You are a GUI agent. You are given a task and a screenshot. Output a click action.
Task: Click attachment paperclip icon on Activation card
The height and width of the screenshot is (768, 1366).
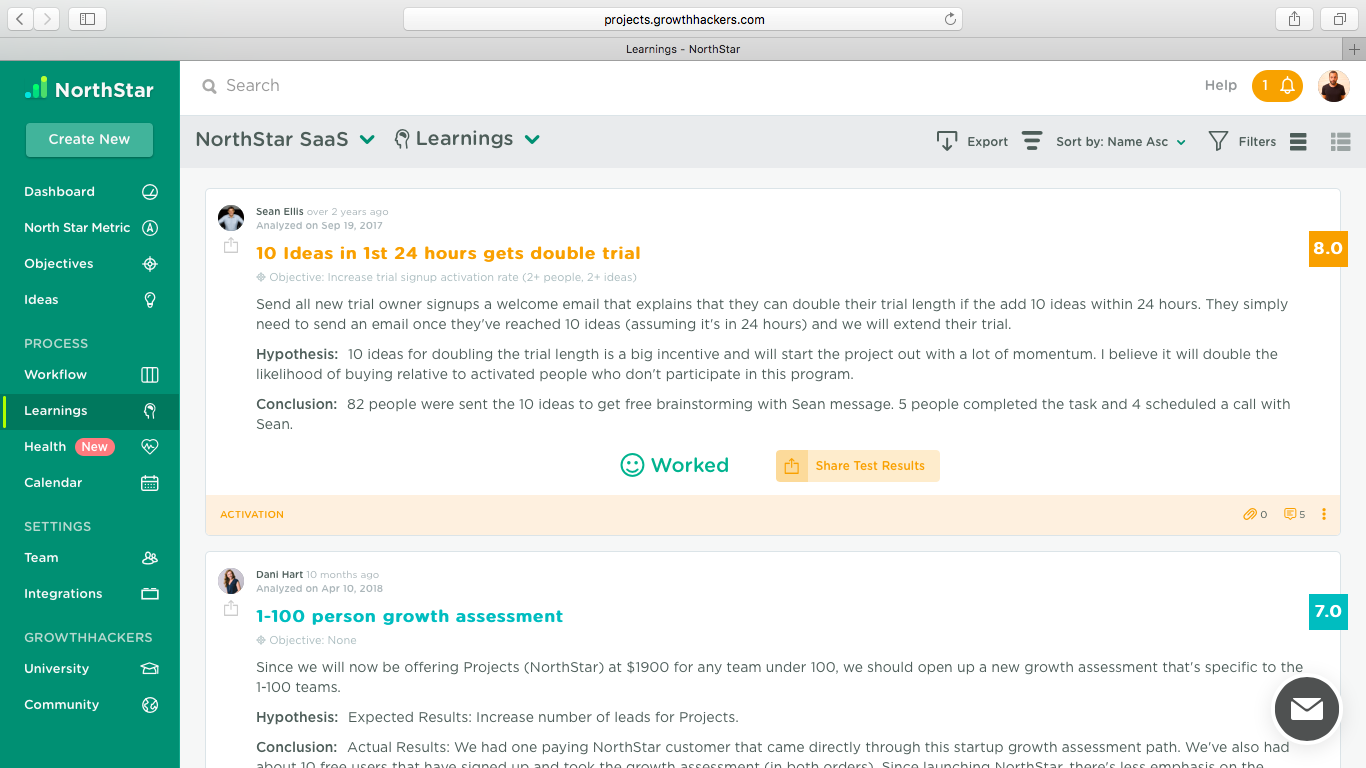[x=1250, y=514]
